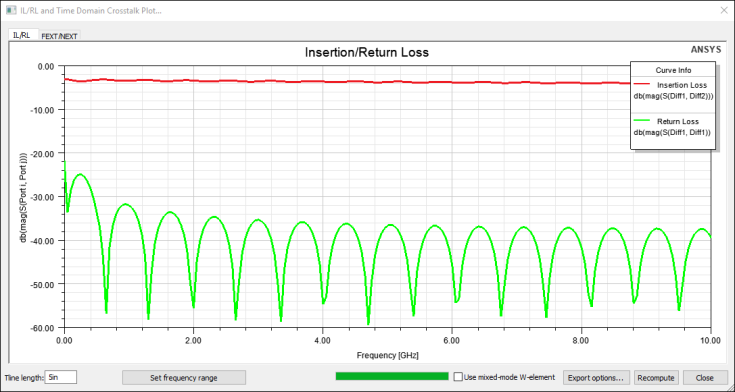Click the green Return Loss legend line
Screen dimensions: 735x392
(641, 121)
